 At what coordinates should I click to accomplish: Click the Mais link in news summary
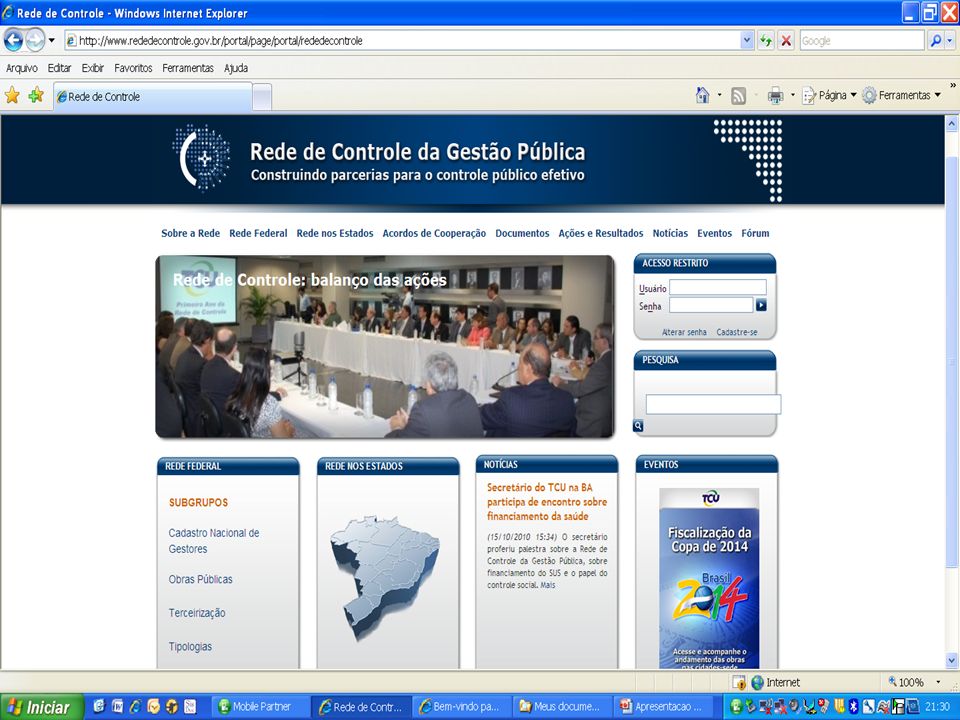tap(547, 585)
